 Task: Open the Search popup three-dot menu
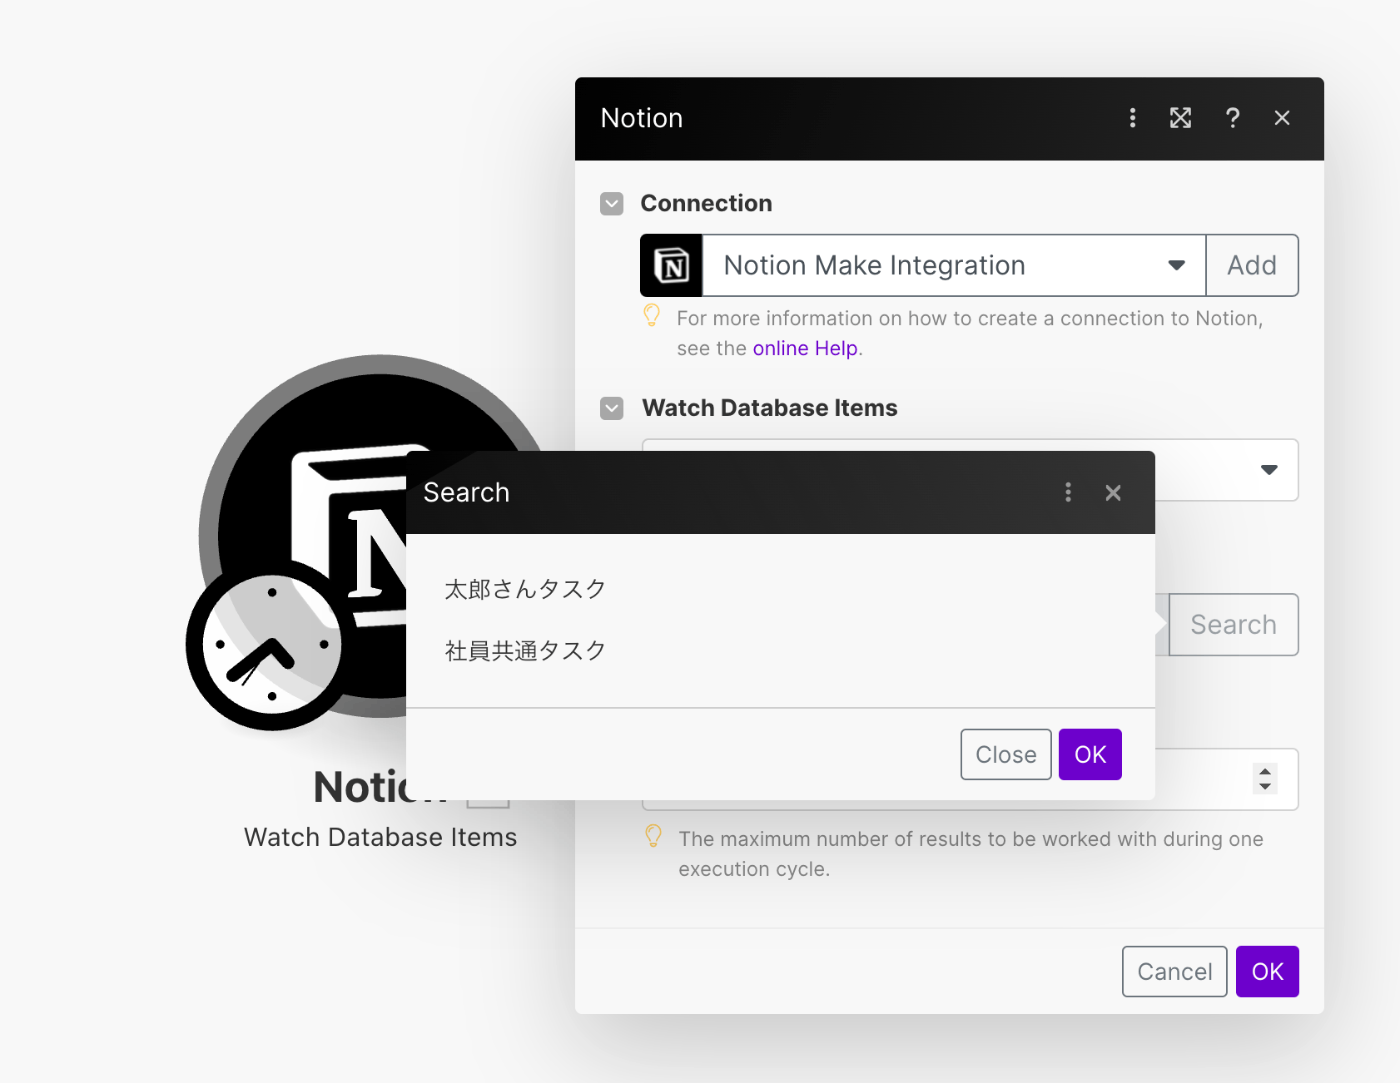click(1068, 492)
